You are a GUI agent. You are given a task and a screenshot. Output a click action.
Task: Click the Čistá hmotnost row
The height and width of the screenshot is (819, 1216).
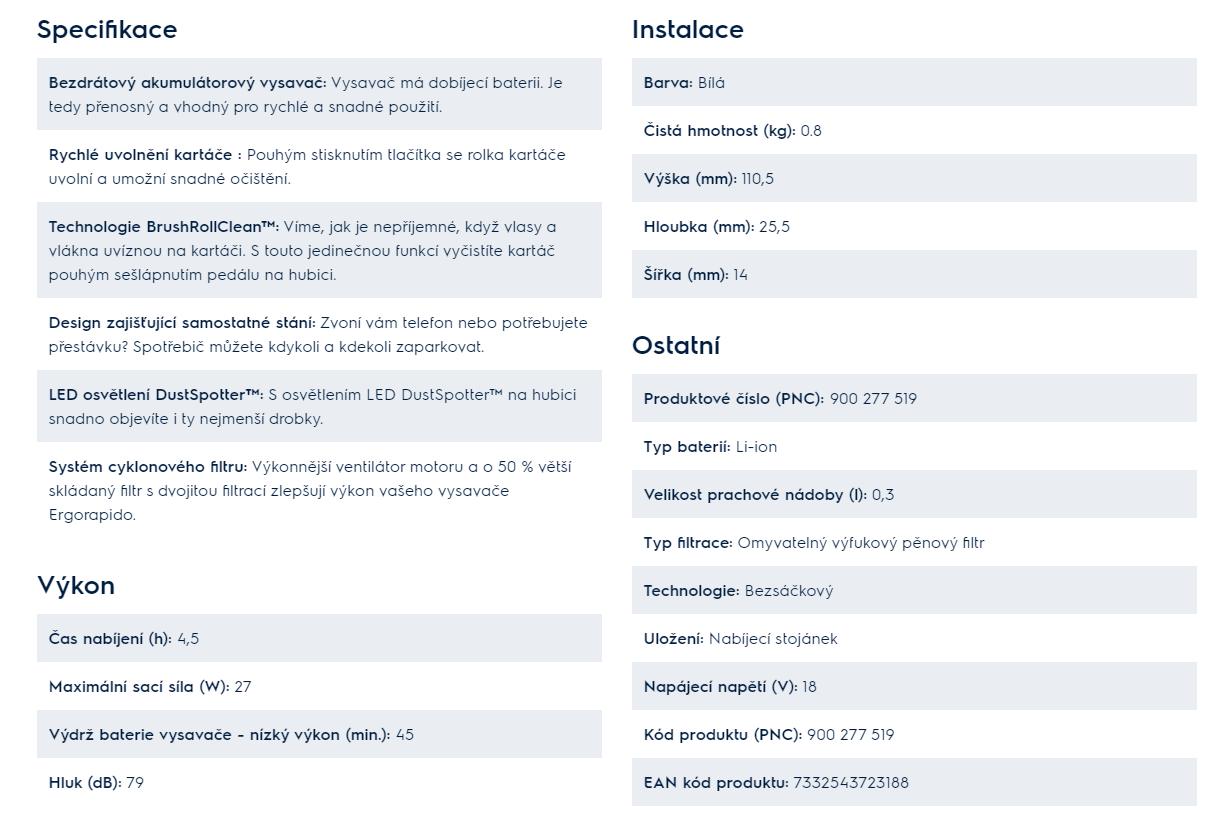click(x=914, y=130)
